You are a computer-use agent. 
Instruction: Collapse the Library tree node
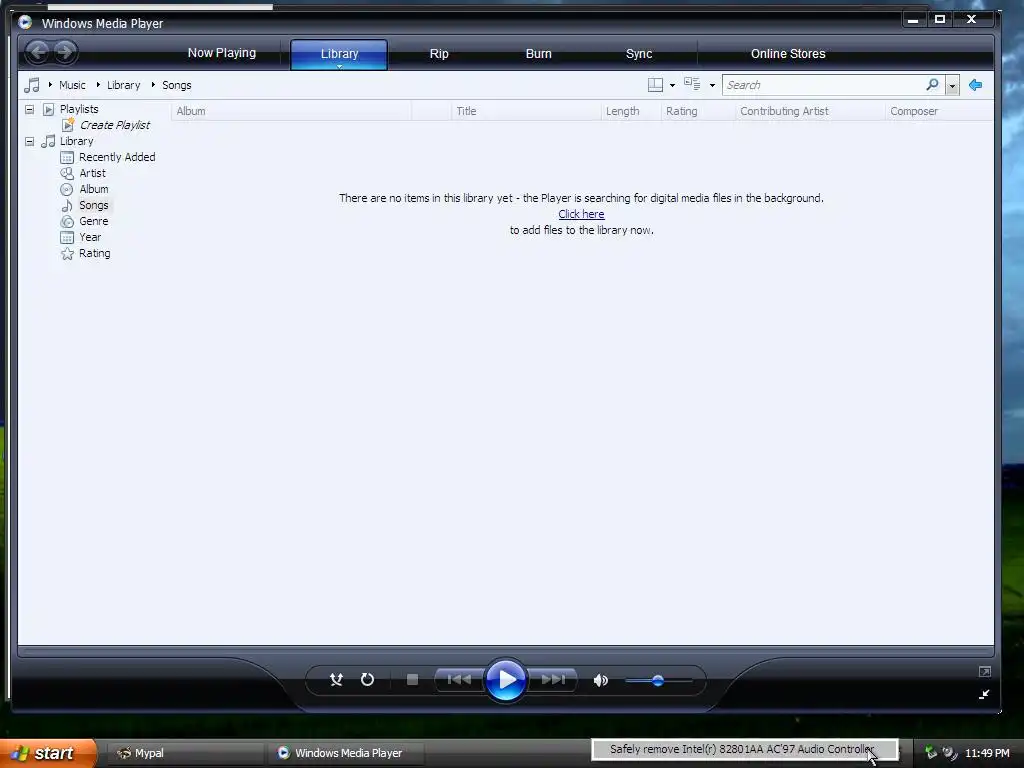tap(29, 141)
